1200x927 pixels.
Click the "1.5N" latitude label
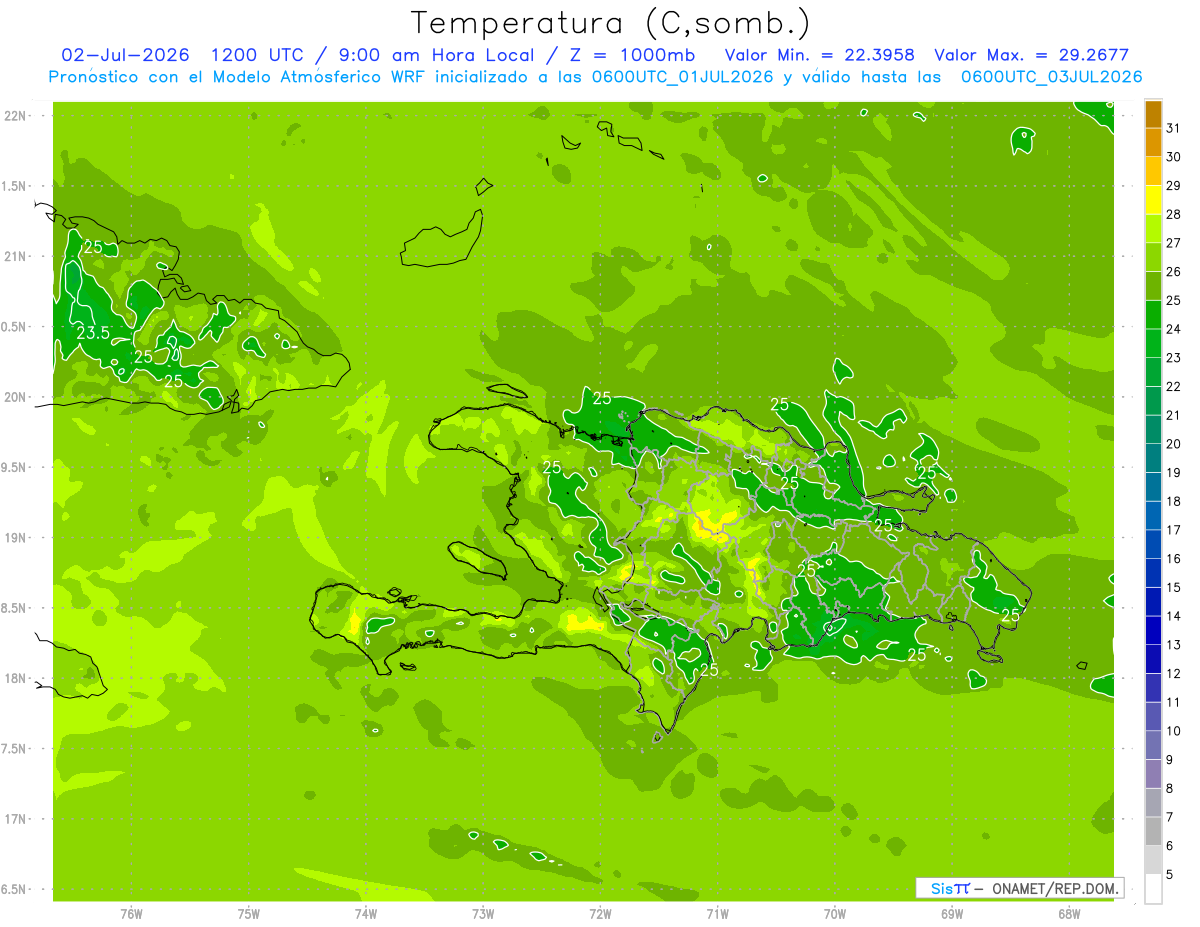(16, 186)
